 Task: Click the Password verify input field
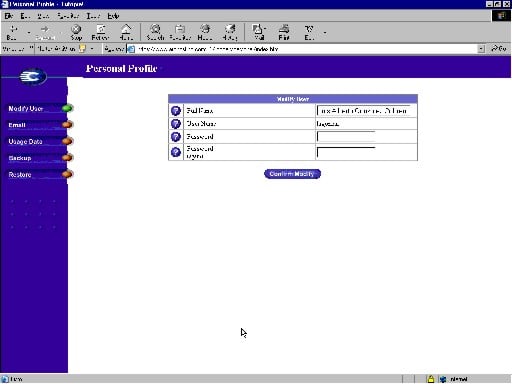346,152
